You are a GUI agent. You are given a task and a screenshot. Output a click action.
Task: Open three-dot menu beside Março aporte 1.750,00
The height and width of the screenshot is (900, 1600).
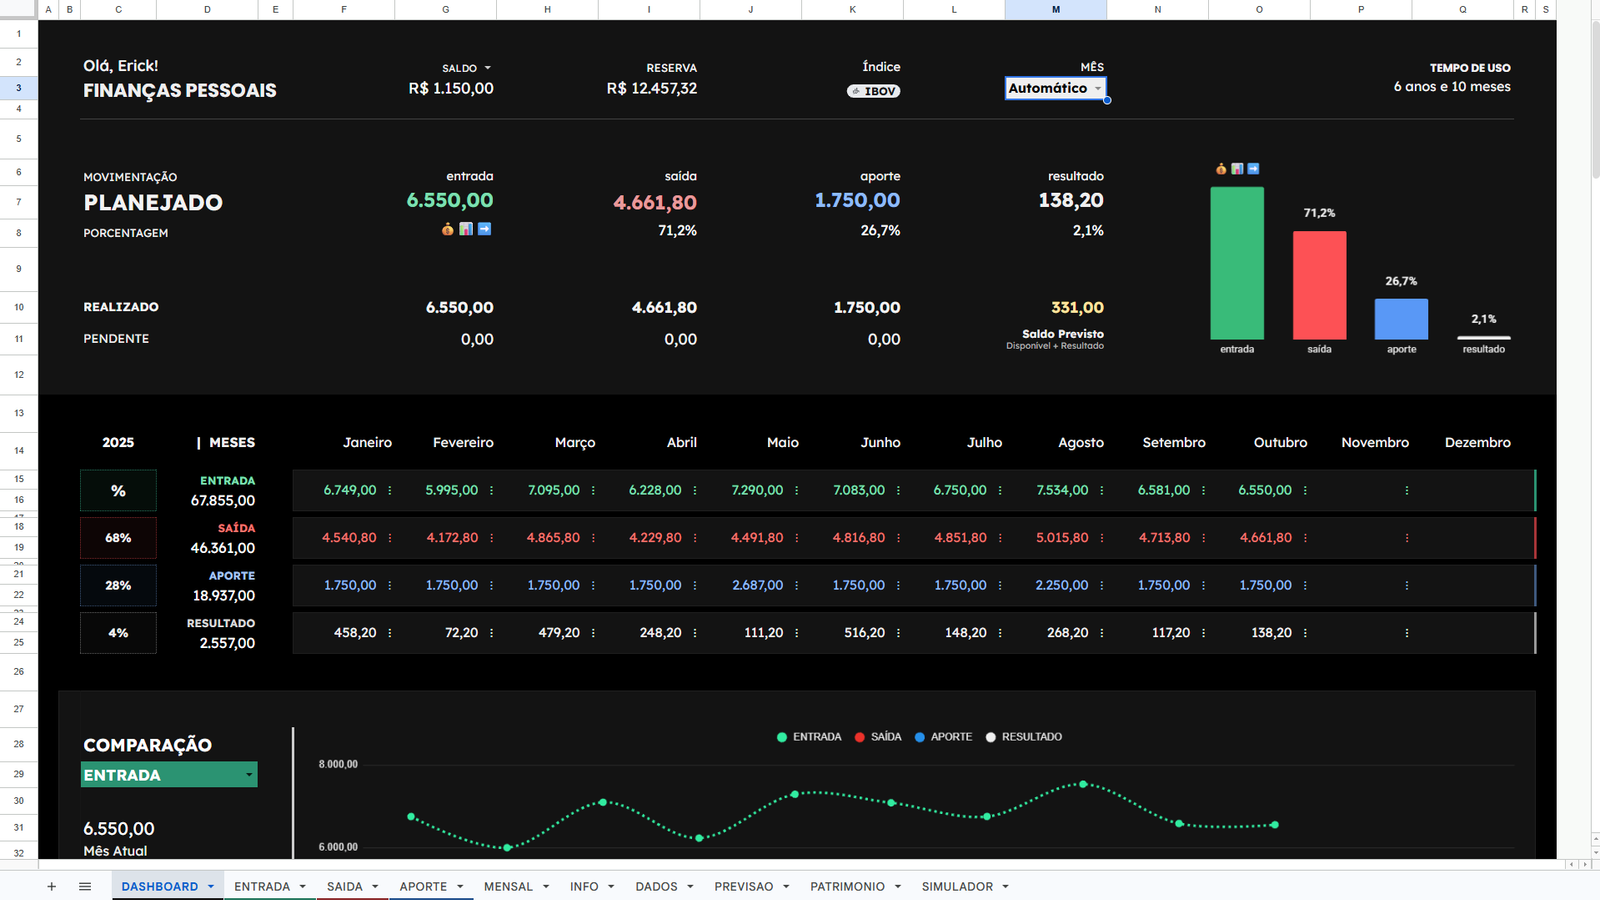tap(593, 585)
